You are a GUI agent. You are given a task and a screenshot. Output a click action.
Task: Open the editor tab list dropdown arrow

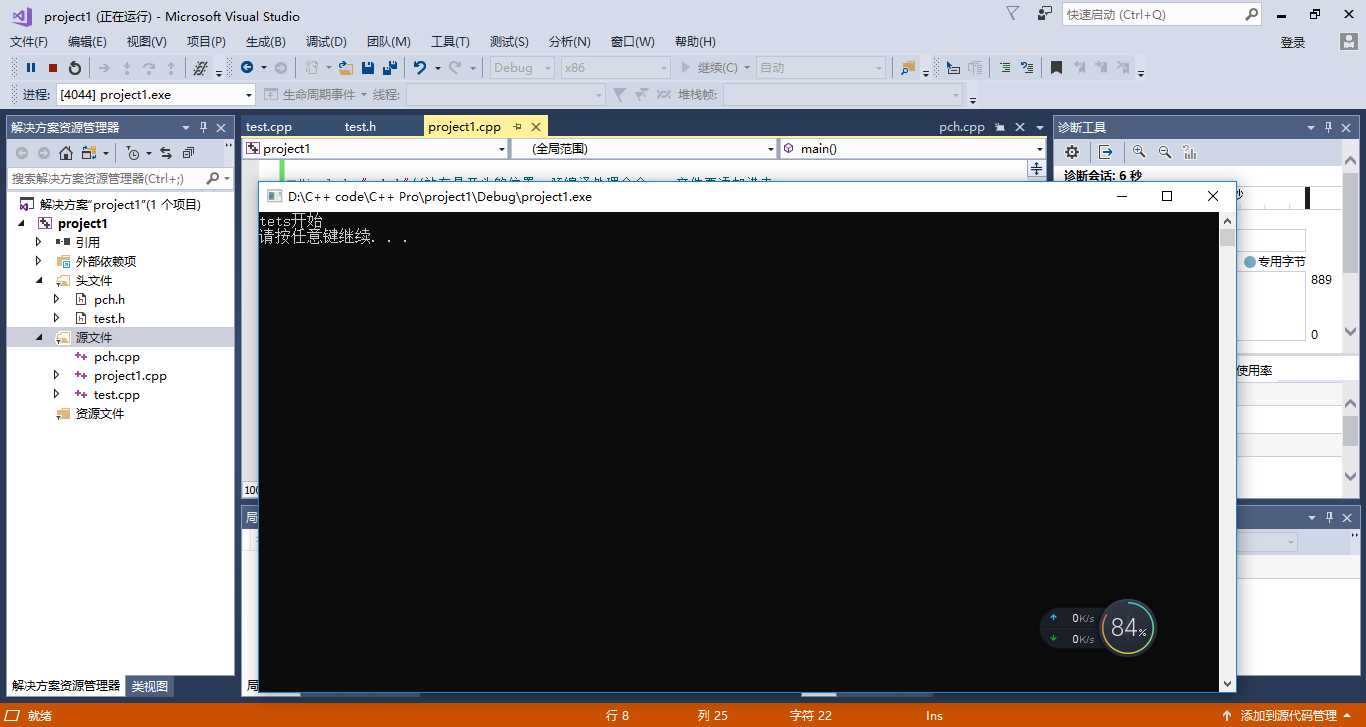[1041, 127]
